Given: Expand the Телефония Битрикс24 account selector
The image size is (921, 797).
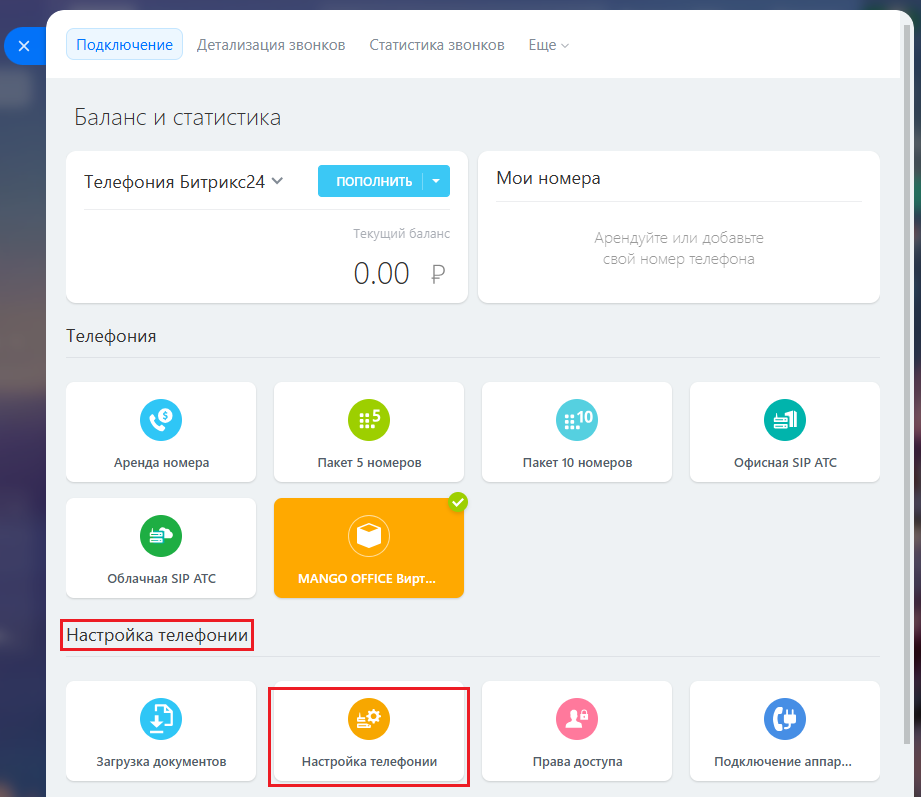Looking at the screenshot, I should pos(184,181).
